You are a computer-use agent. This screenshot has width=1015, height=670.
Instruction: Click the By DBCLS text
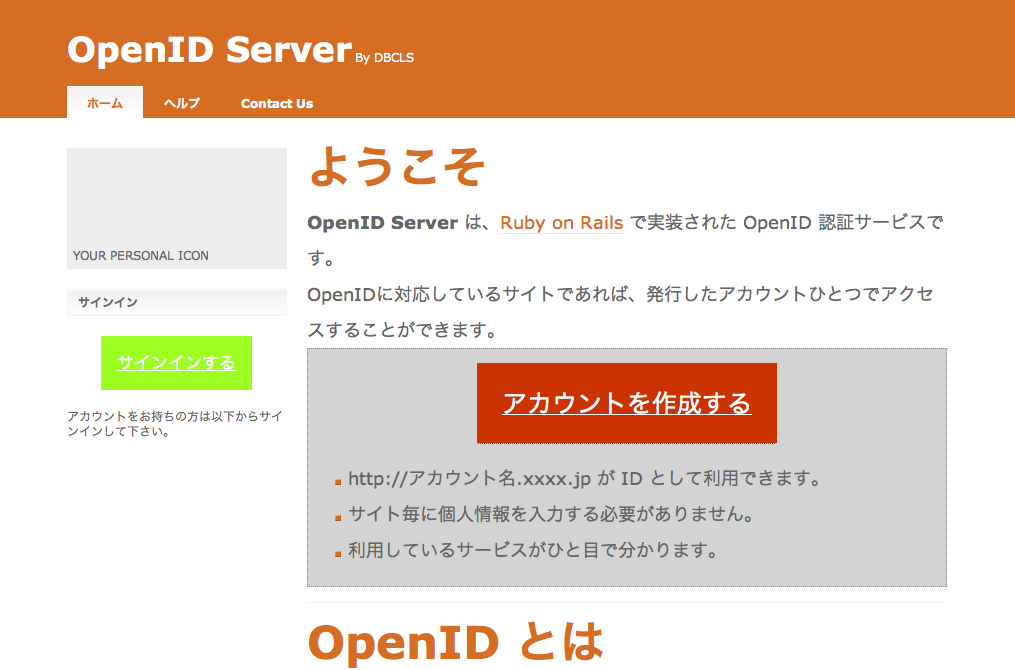tap(385, 58)
